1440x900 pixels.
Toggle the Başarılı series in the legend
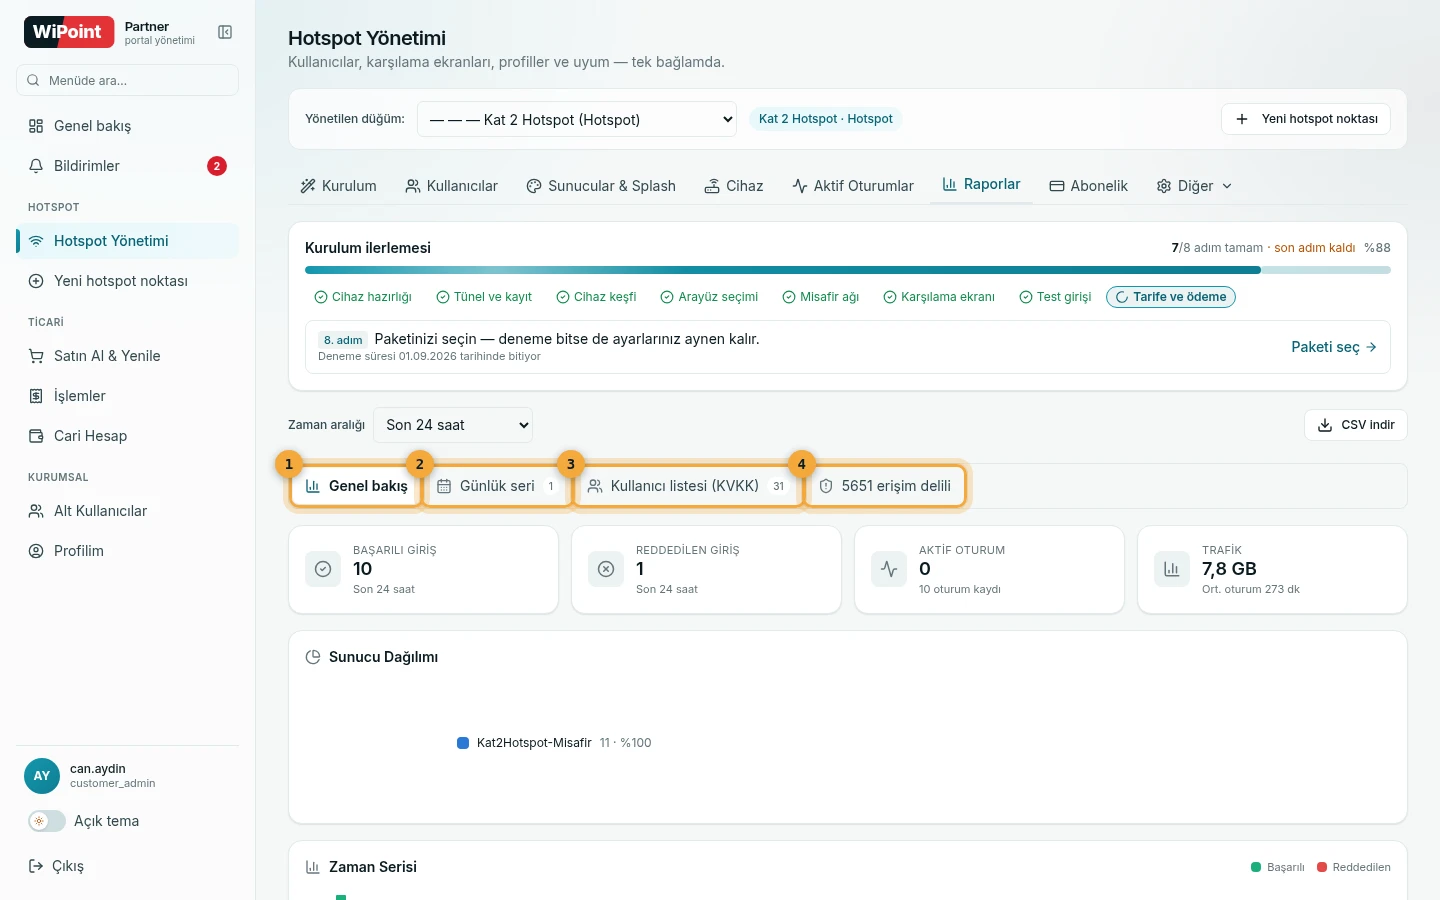coord(1278,867)
